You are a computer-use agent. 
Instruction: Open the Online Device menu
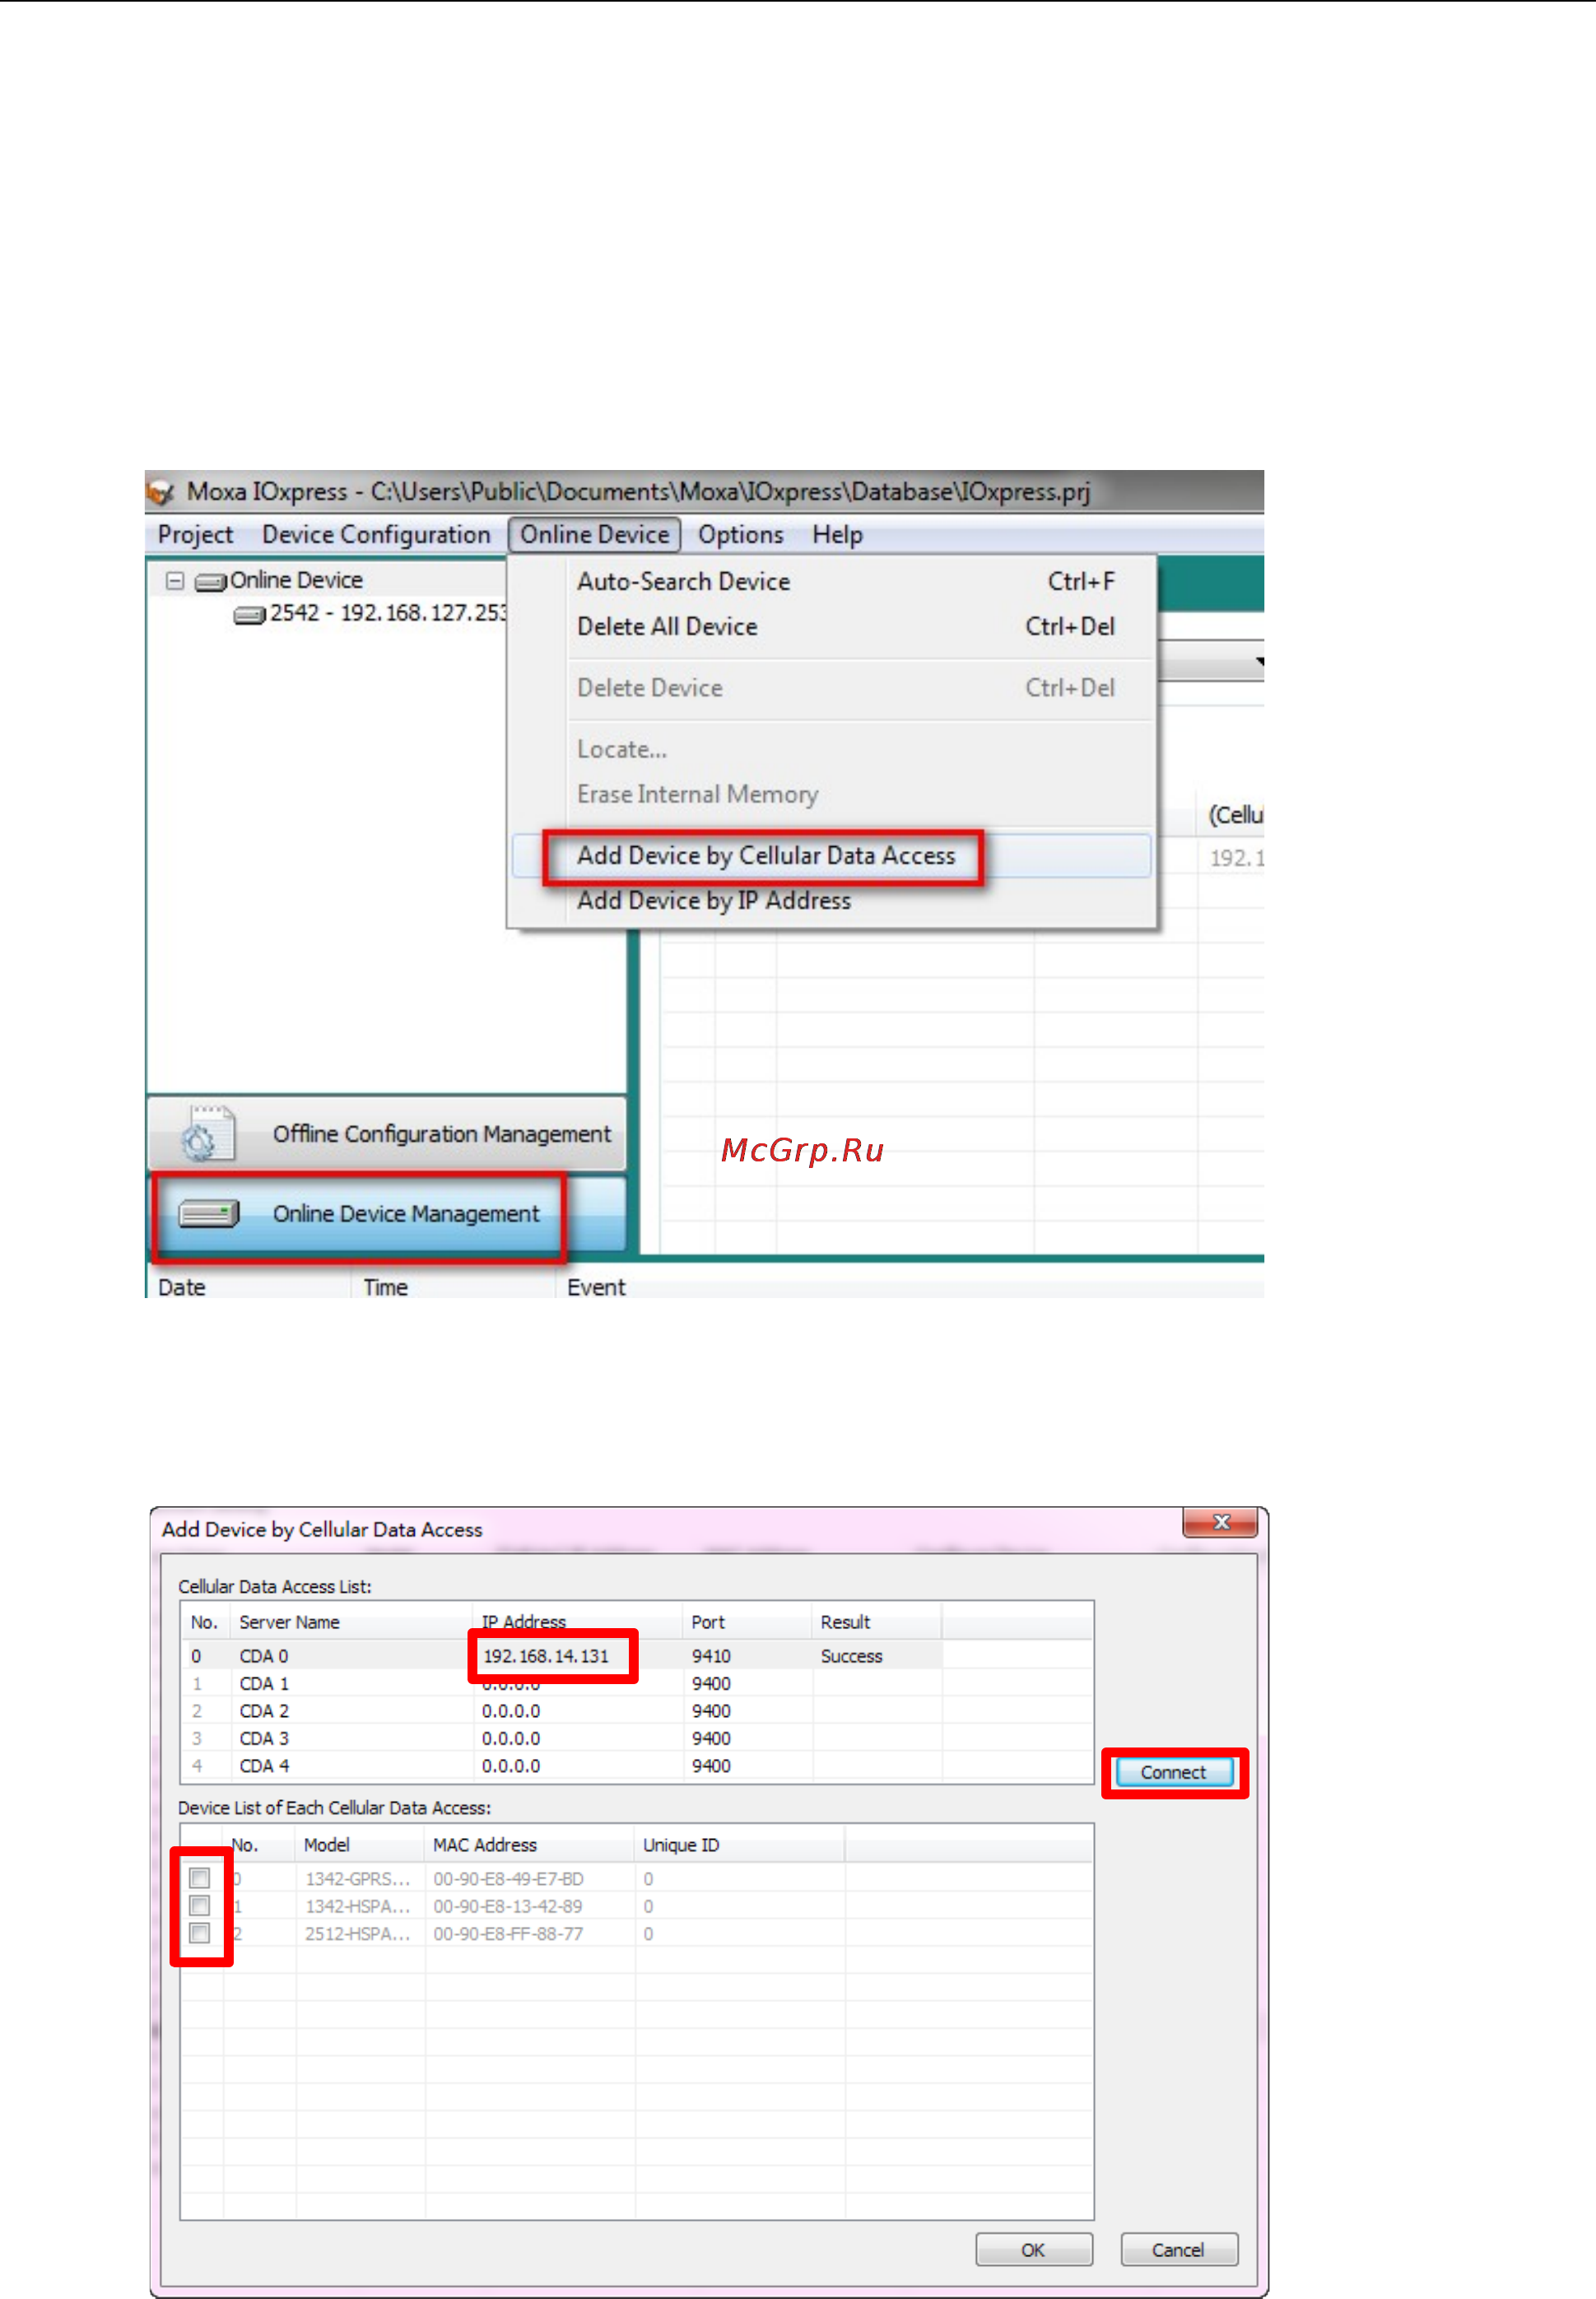(594, 535)
